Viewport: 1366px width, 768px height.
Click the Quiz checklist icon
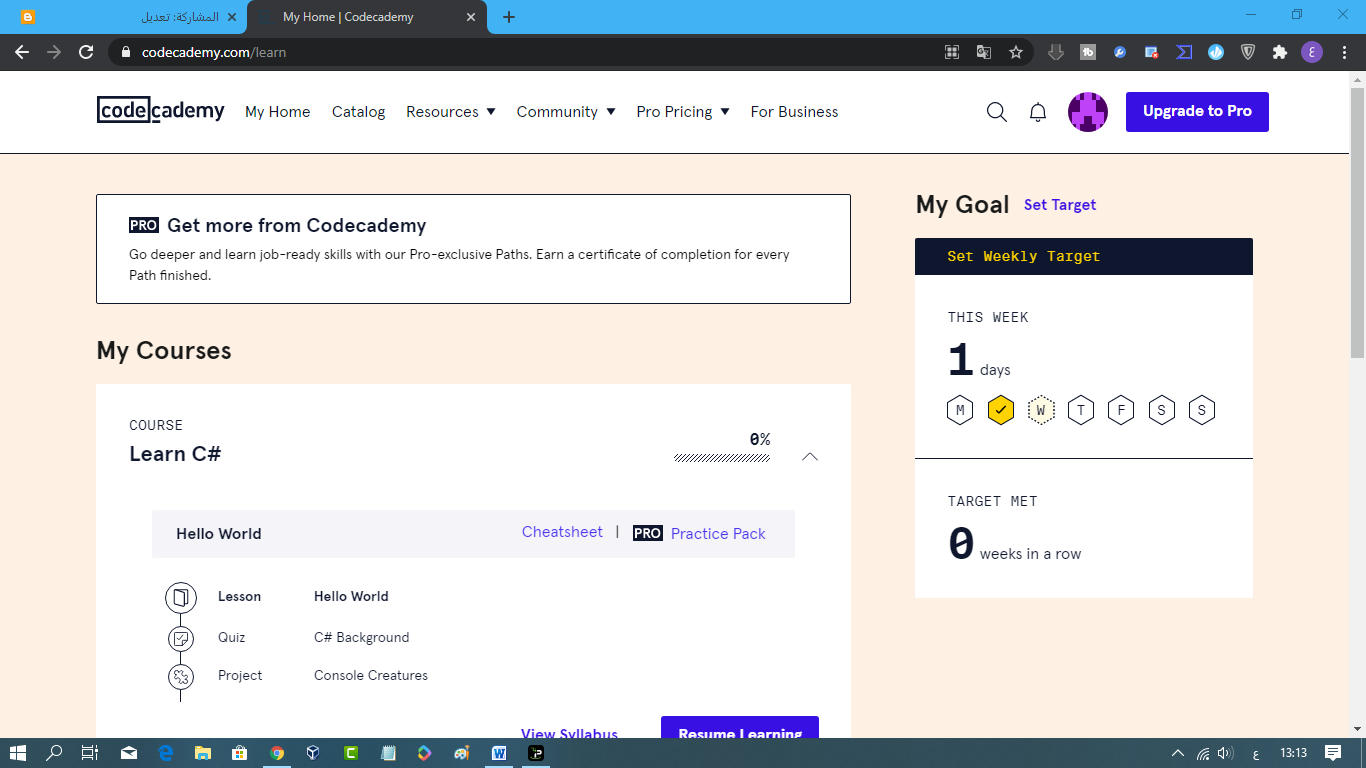(181, 638)
